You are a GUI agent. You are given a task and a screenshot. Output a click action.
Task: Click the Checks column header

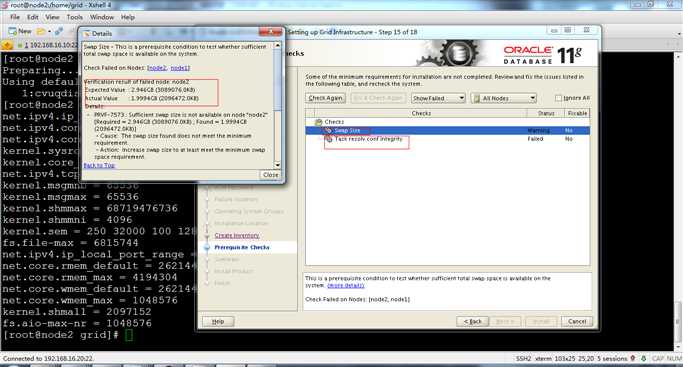click(x=421, y=113)
